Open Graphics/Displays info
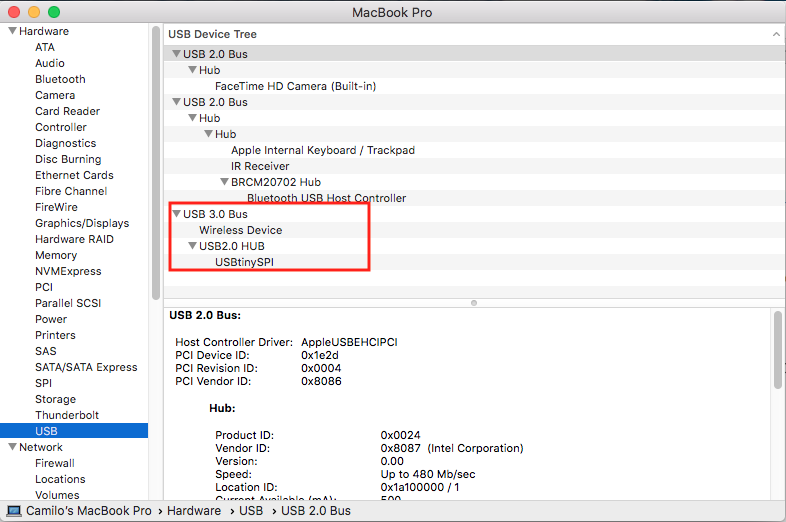This screenshot has width=786, height=522. (82, 223)
